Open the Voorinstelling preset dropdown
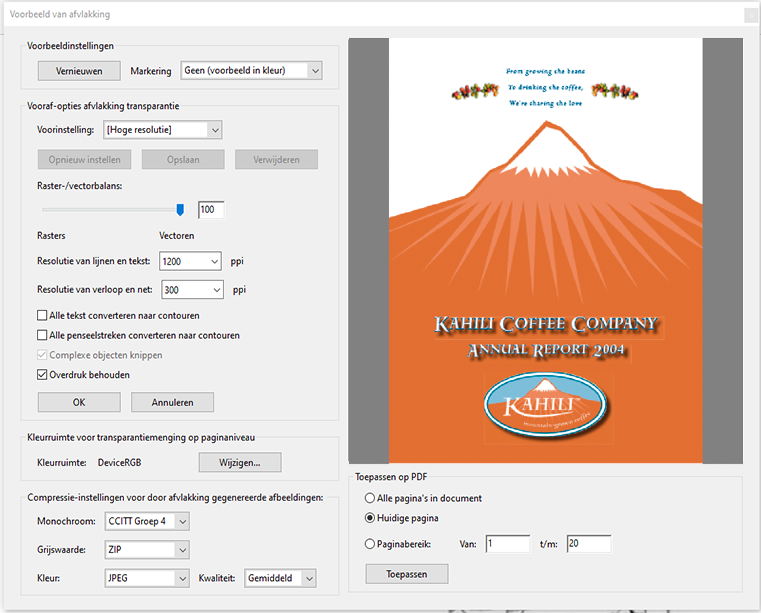The image size is (761, 613). [x=163, y=130]
